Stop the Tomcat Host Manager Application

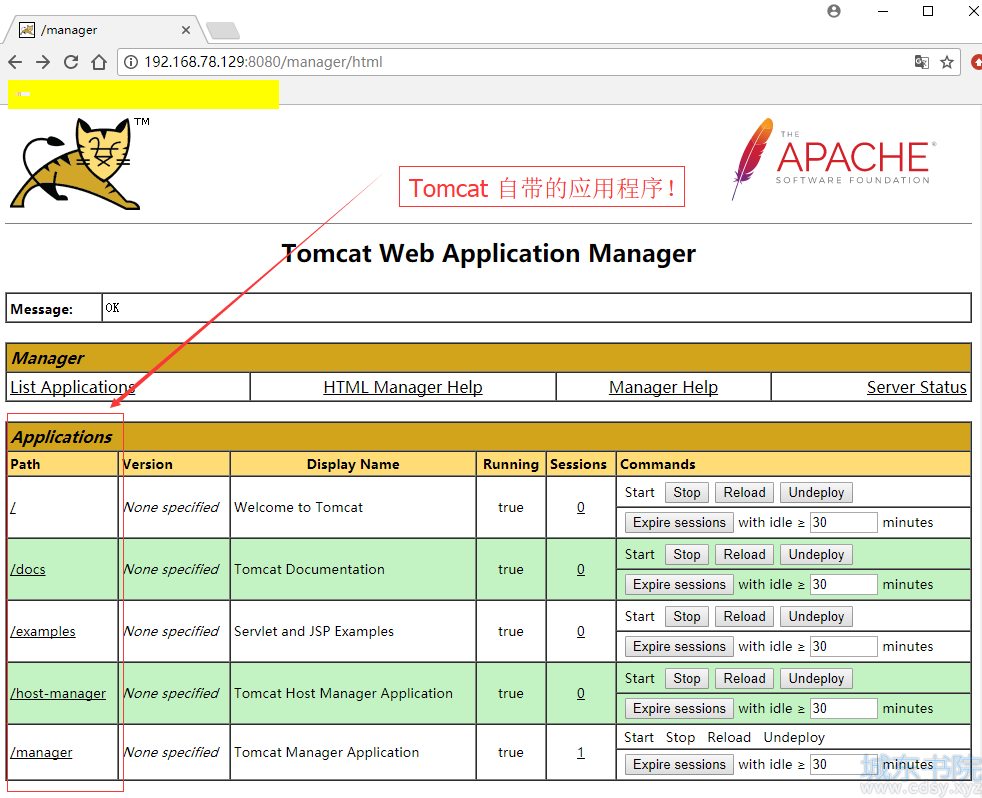(x=687, y=678)
